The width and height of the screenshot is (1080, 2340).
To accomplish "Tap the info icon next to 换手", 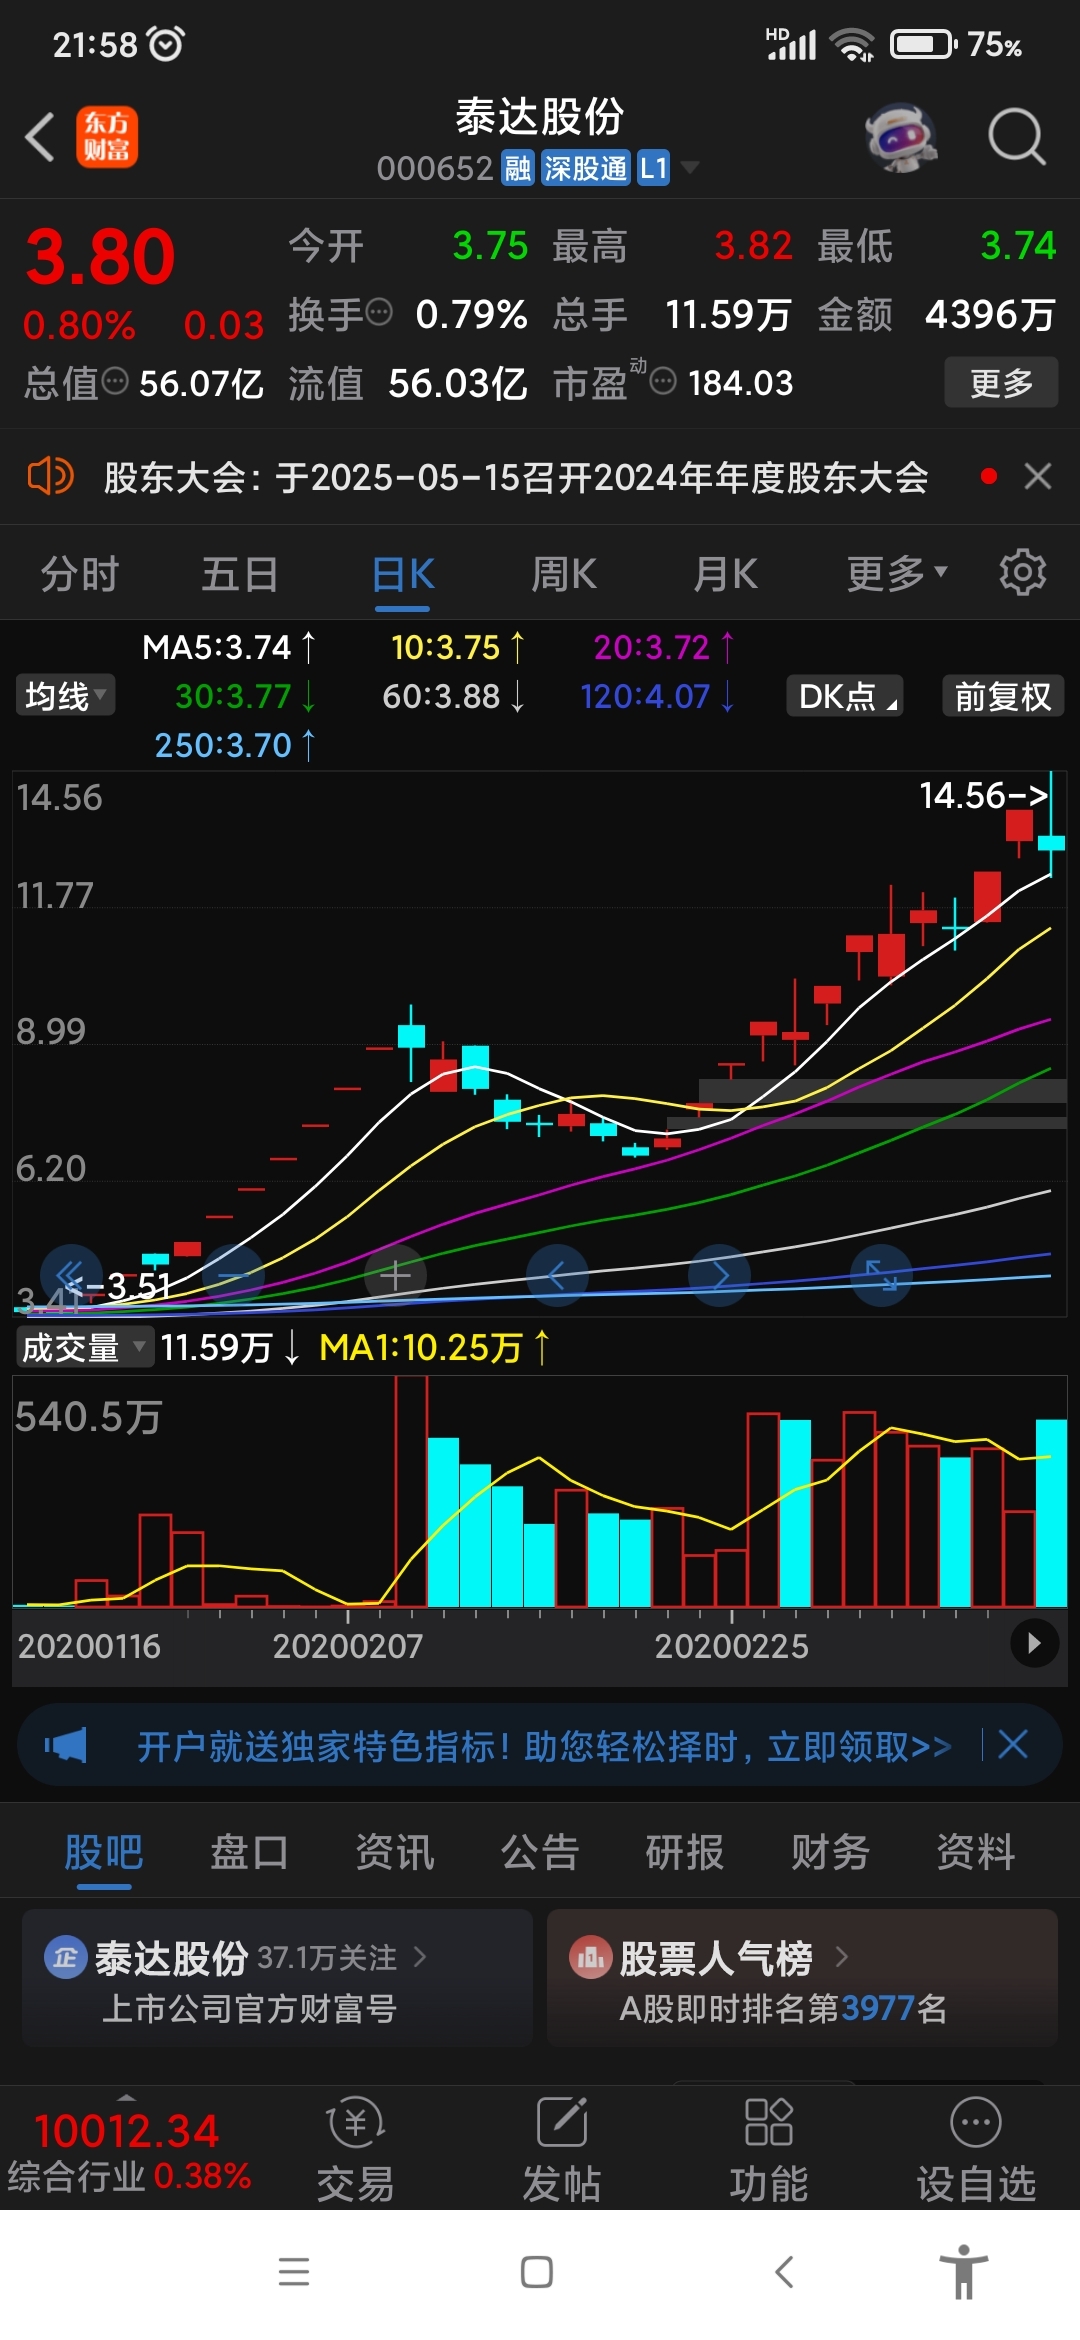I will [379, 313].
